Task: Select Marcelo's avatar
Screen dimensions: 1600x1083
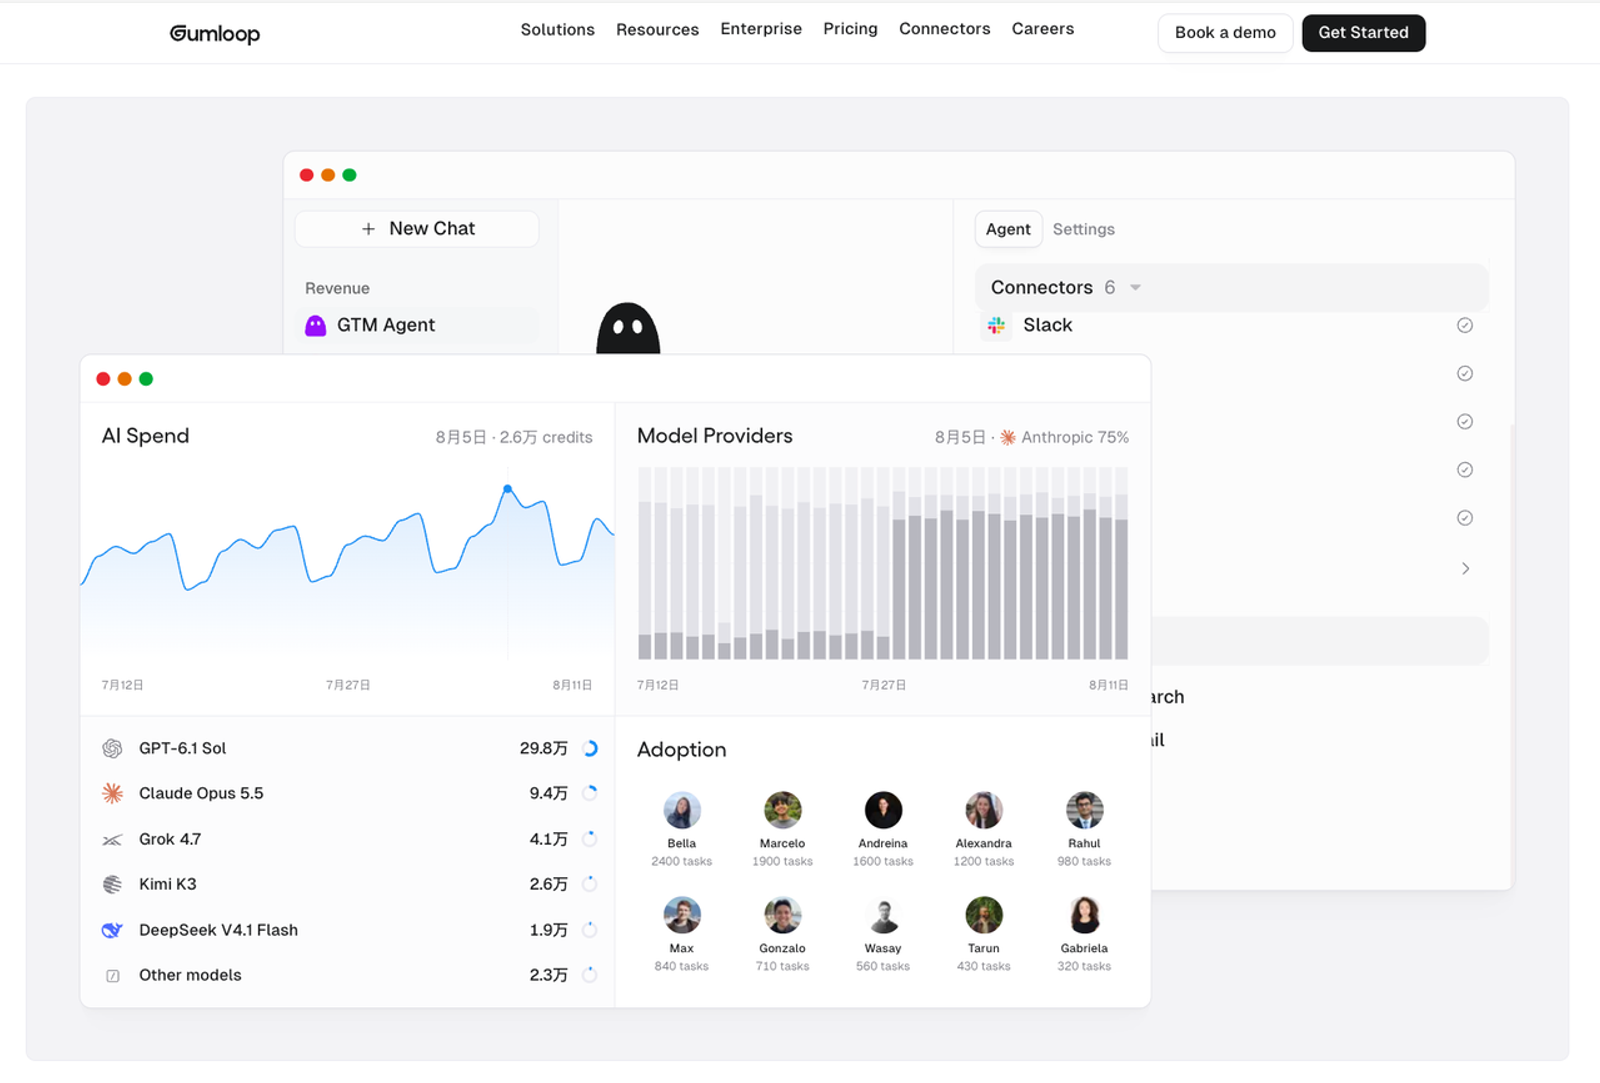Action: (783, 810)
